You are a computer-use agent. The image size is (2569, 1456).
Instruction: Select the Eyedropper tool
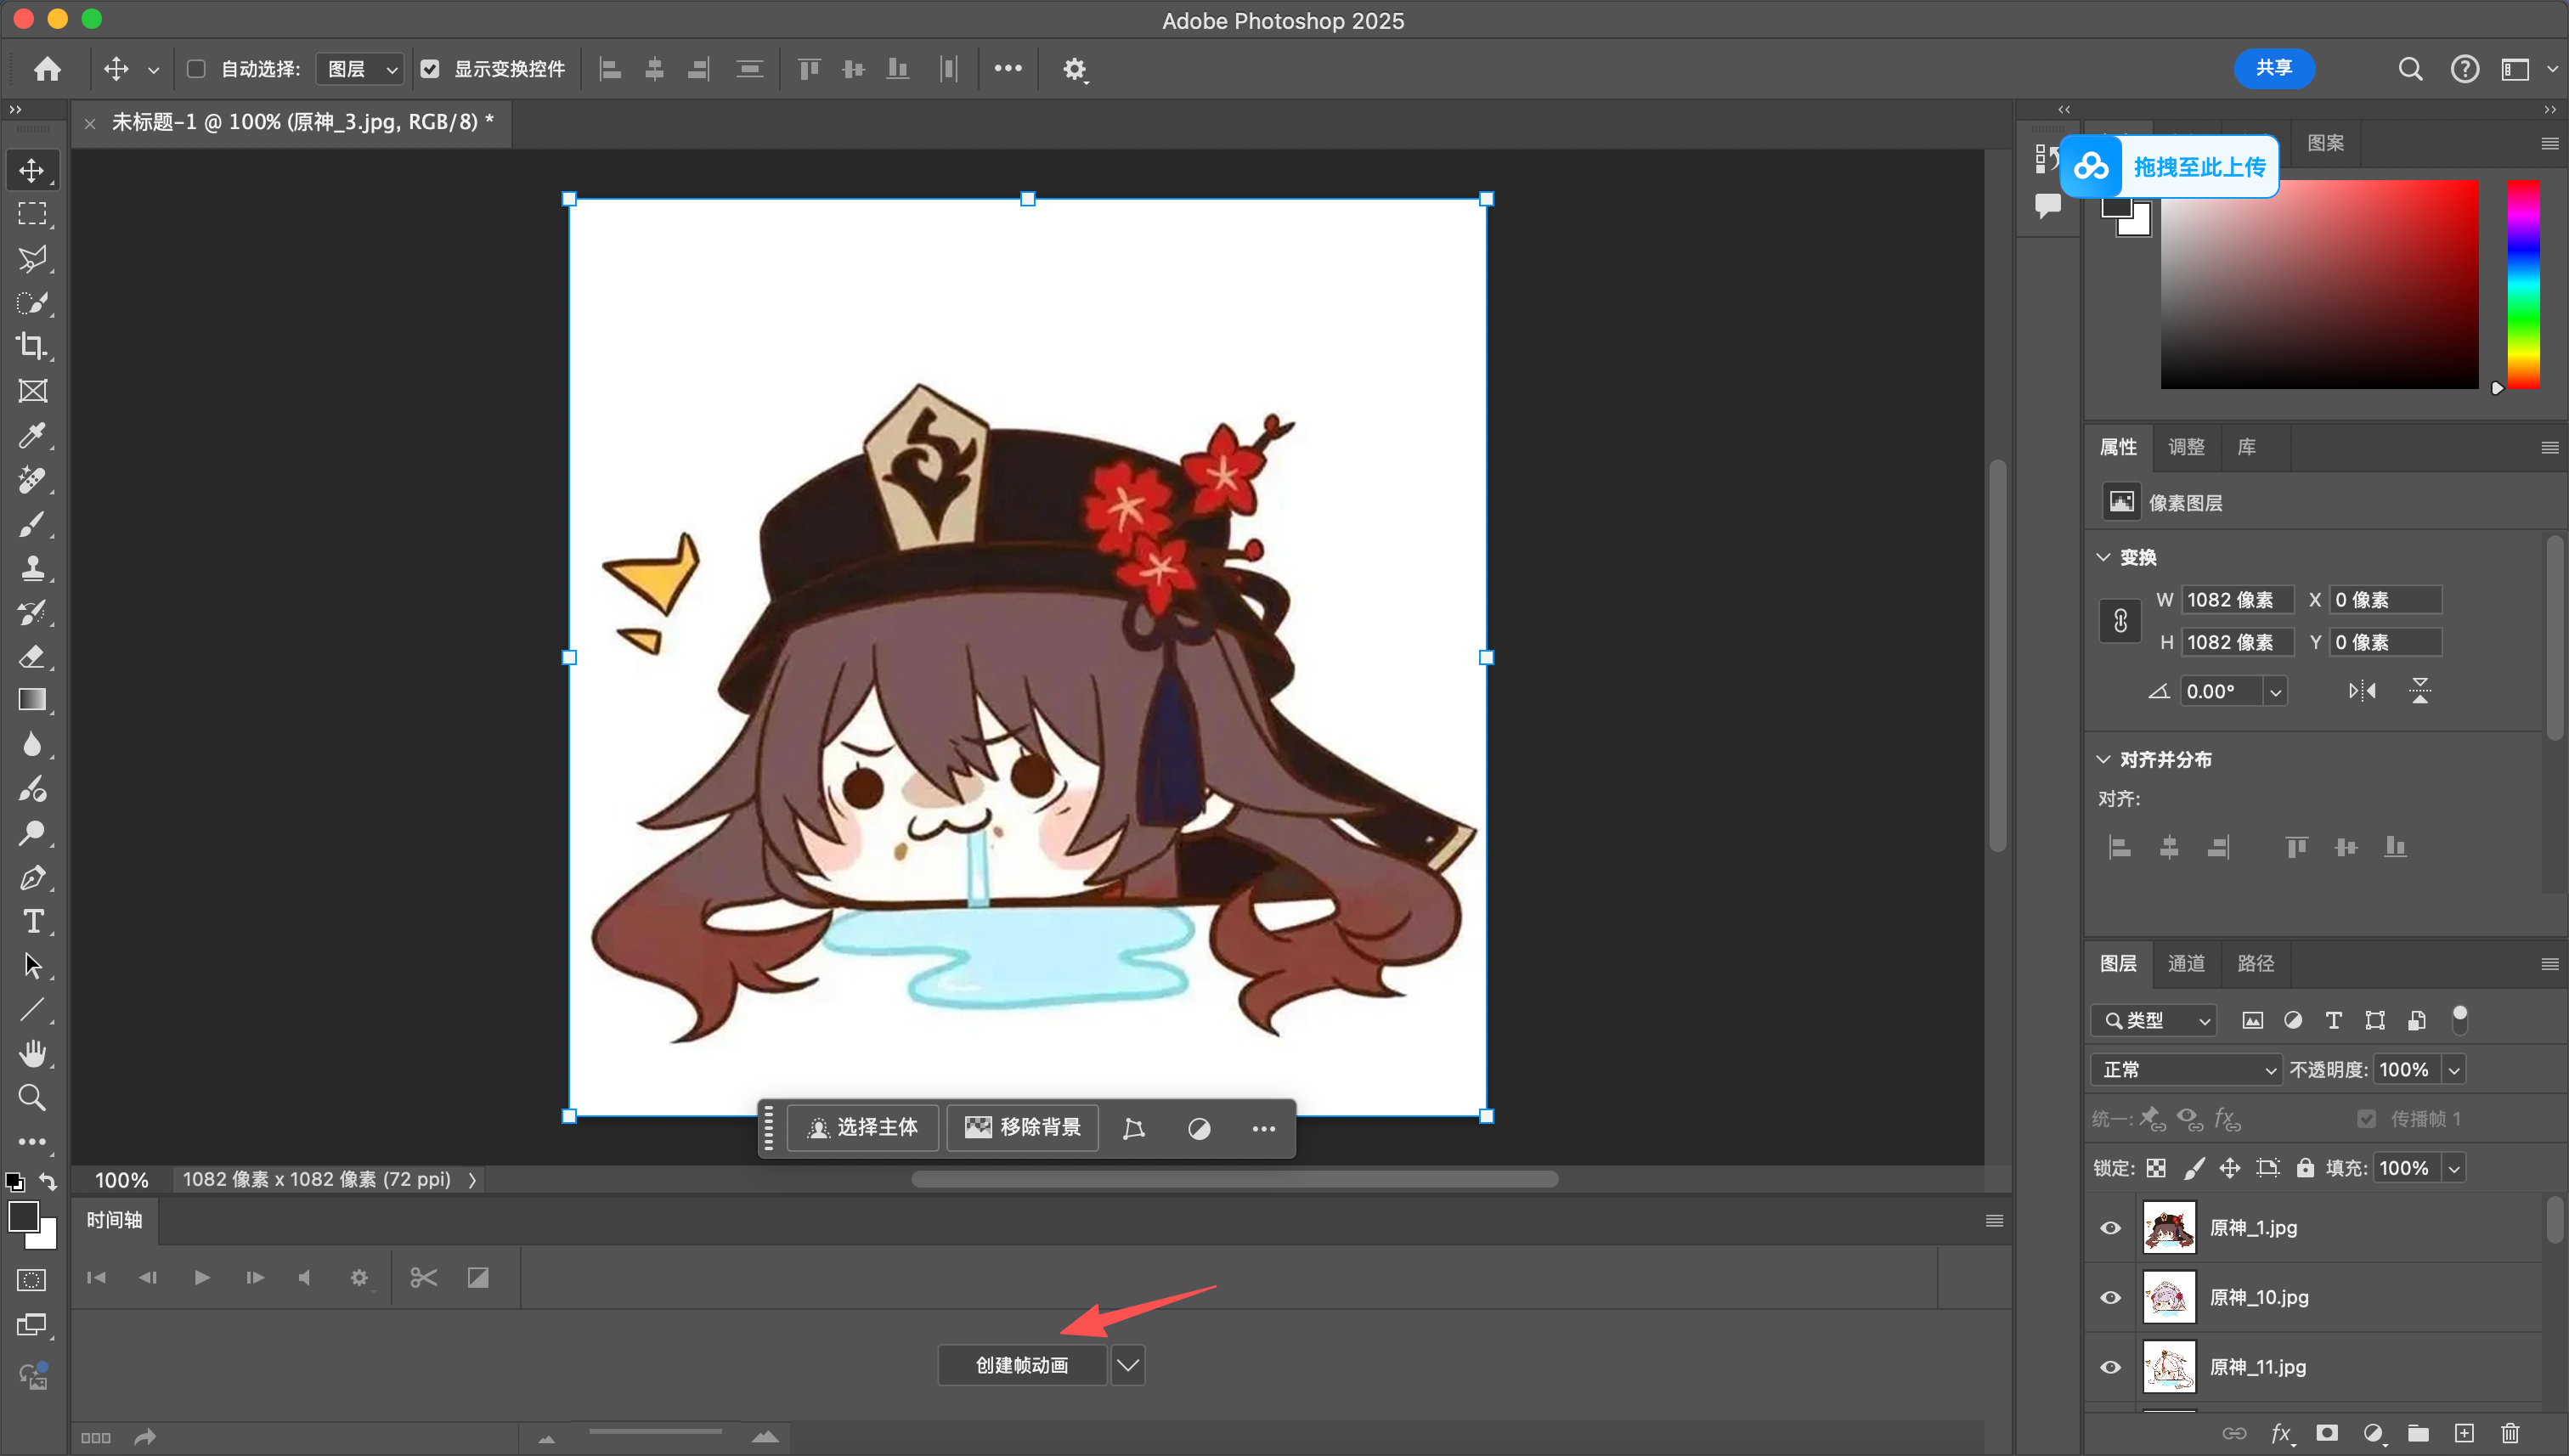(32, 435)
